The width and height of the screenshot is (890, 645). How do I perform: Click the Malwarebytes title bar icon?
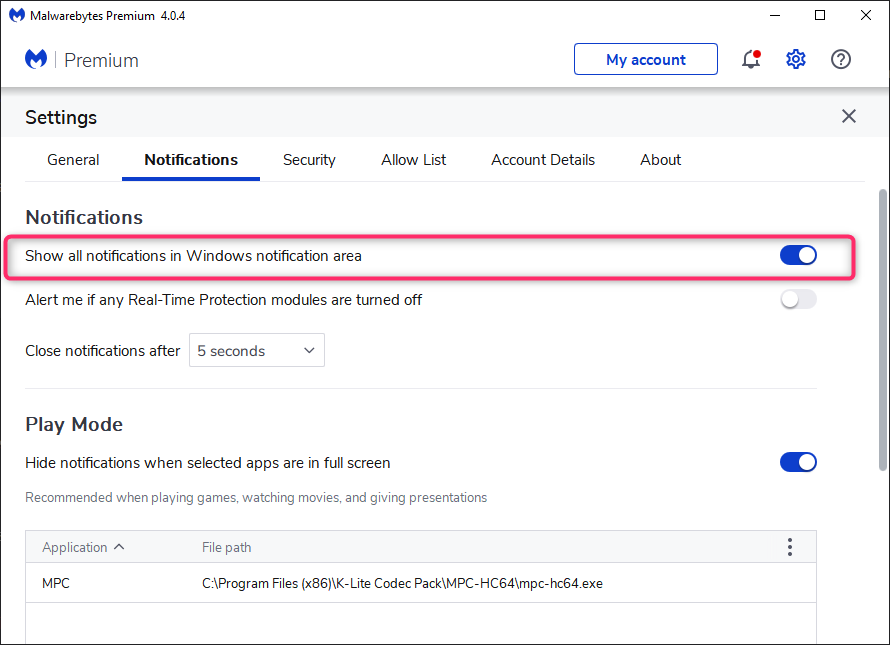click(17, 15)
